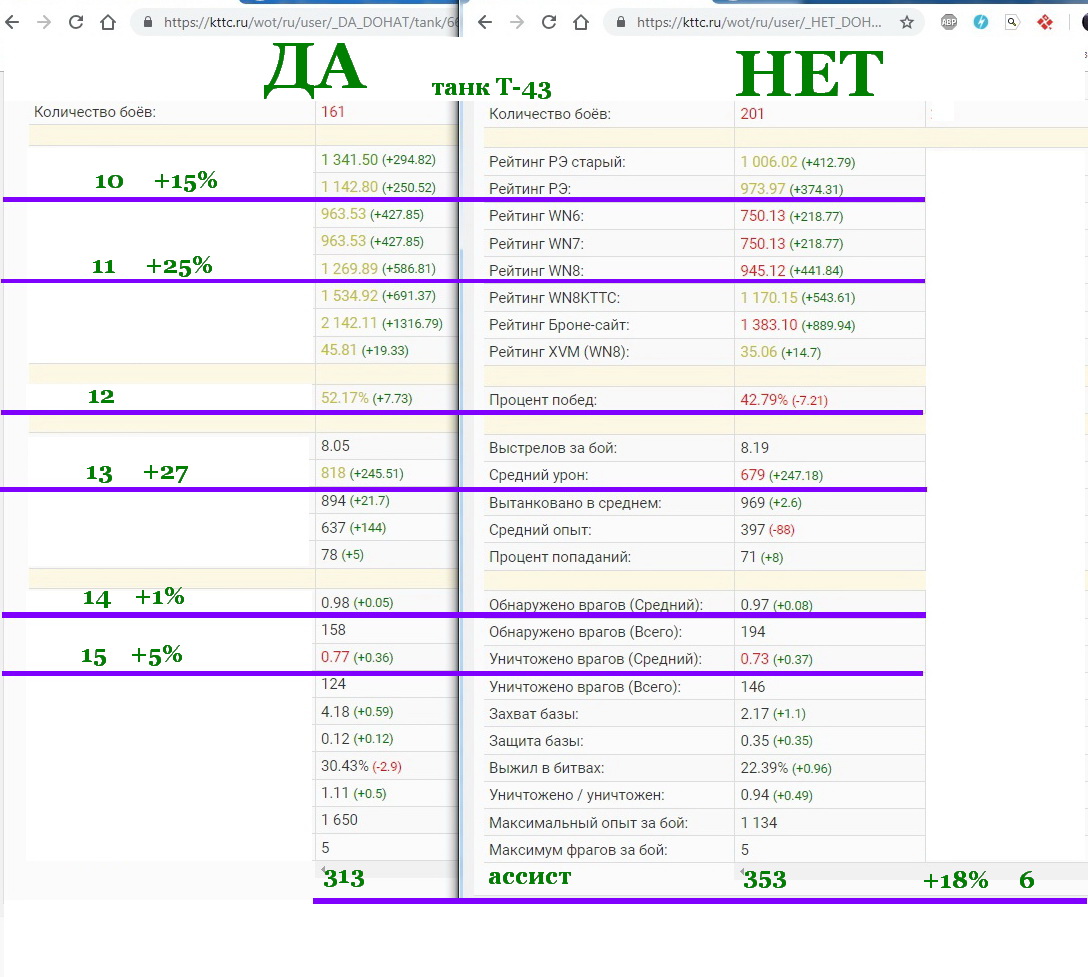Open home page in the left browser
Image resolution: width=1088 pixels, height=977 pixels.
[108, 22]
